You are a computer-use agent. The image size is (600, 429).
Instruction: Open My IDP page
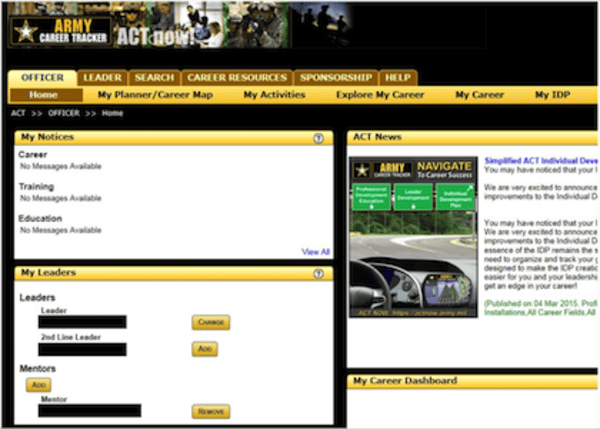pos(553,95)
